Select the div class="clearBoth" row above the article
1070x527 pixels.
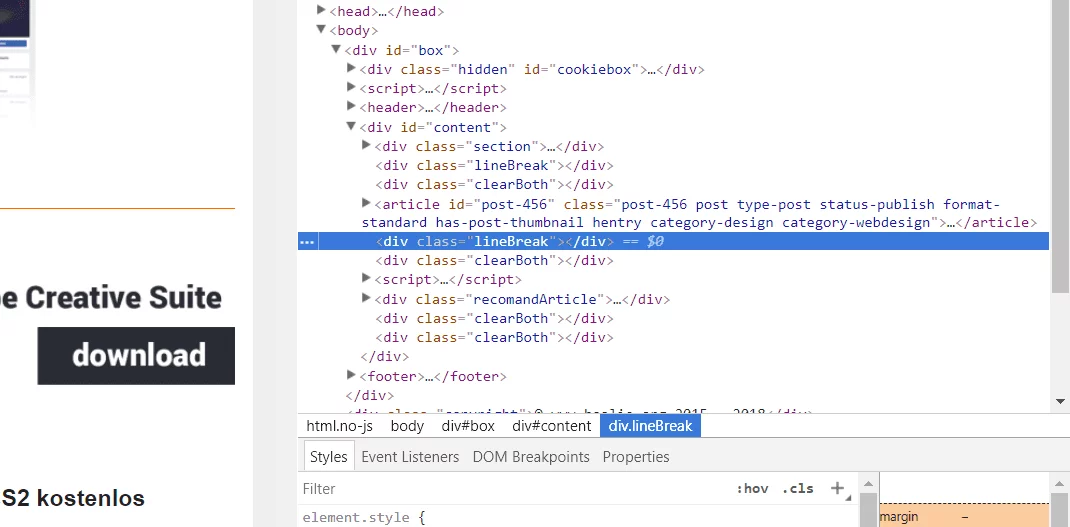click(x=494, y=184)
